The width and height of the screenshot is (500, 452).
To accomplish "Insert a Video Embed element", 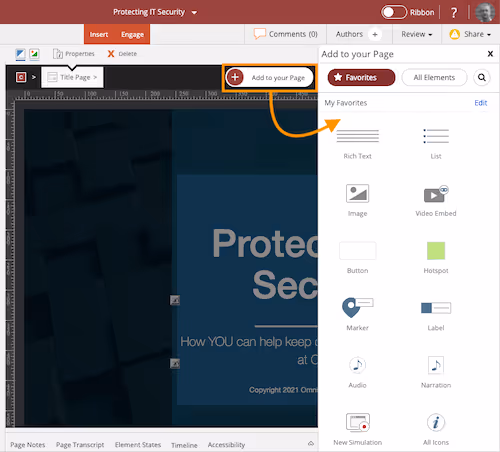I will click(436, 200).
